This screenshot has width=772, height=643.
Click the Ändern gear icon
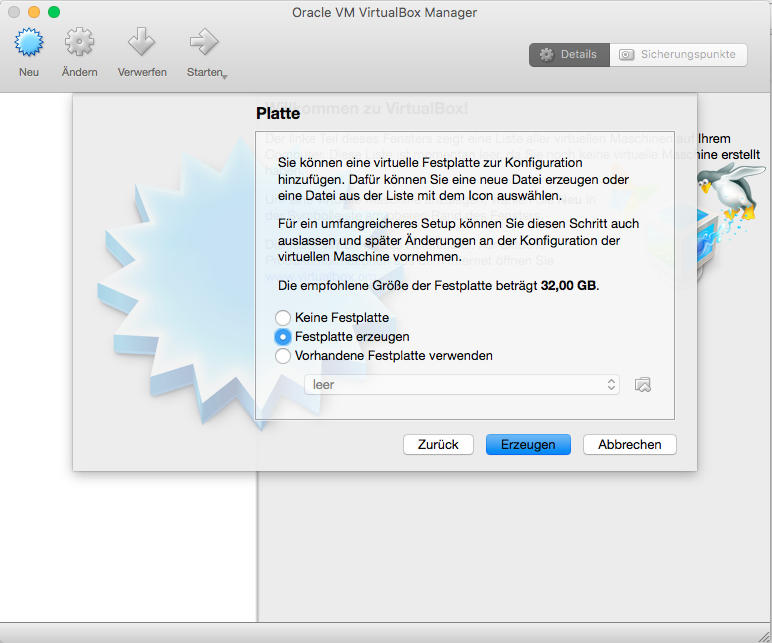[79, 43]
